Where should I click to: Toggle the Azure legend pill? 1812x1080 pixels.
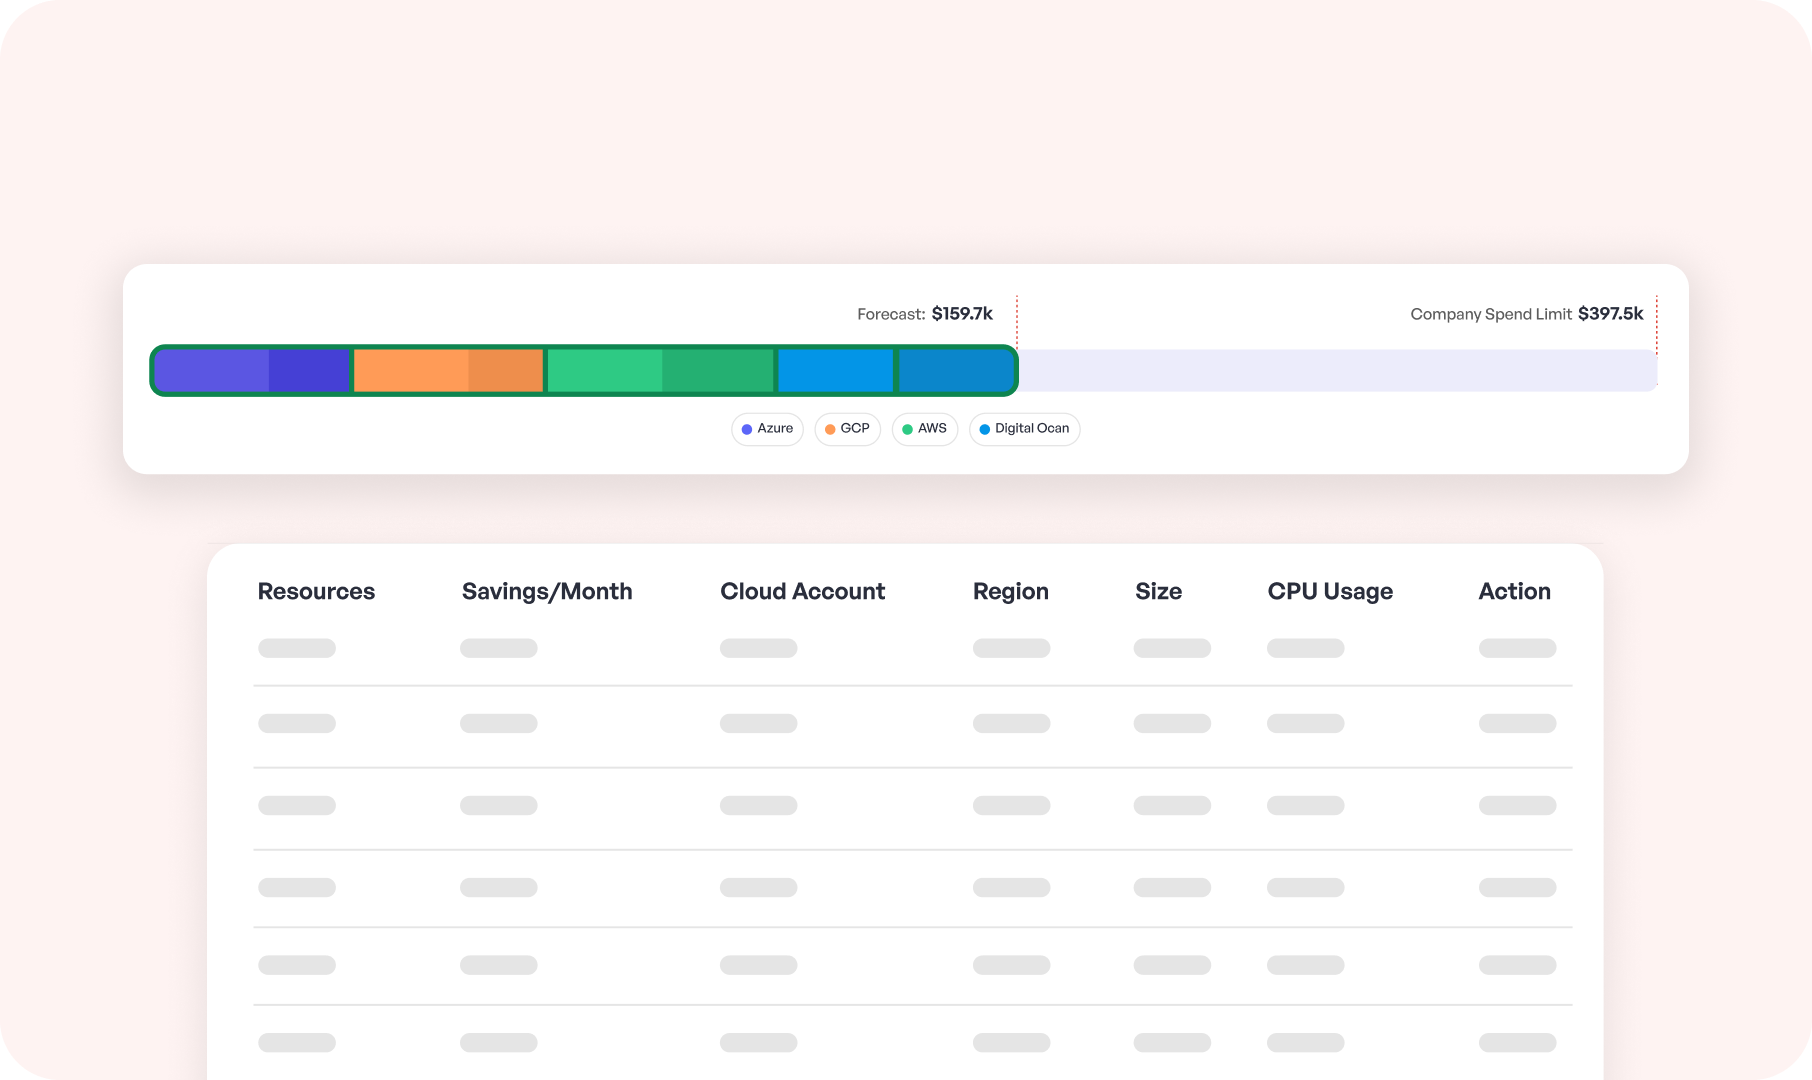[x=767, y=429]
